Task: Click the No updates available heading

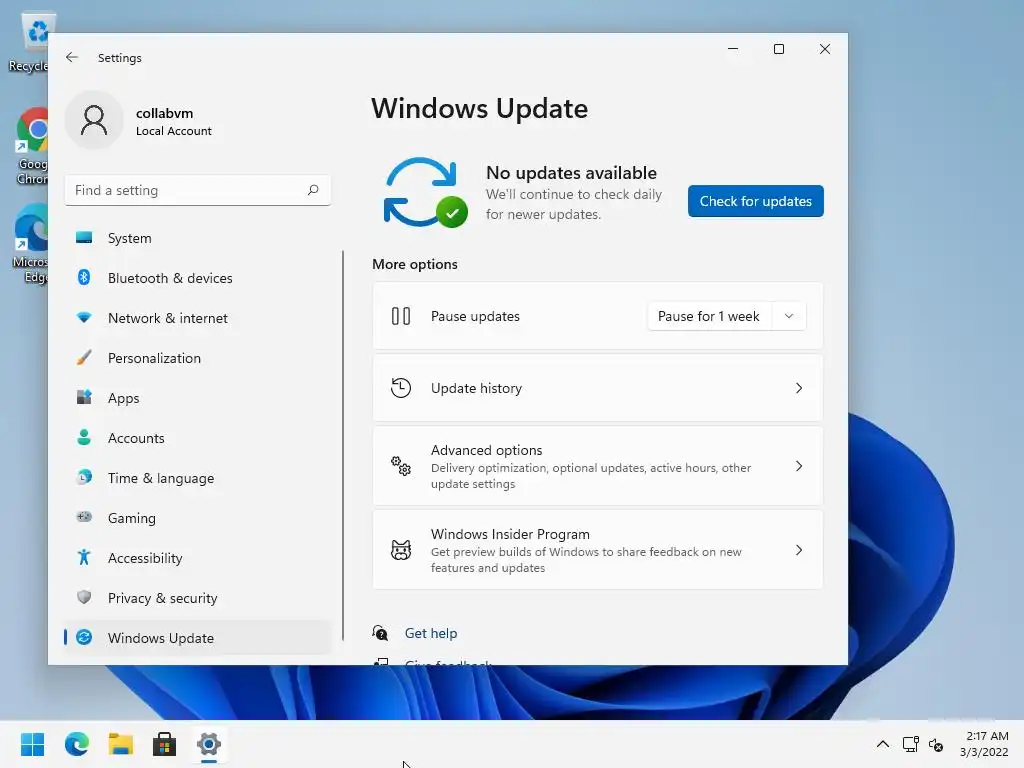Action: point(571,172)
